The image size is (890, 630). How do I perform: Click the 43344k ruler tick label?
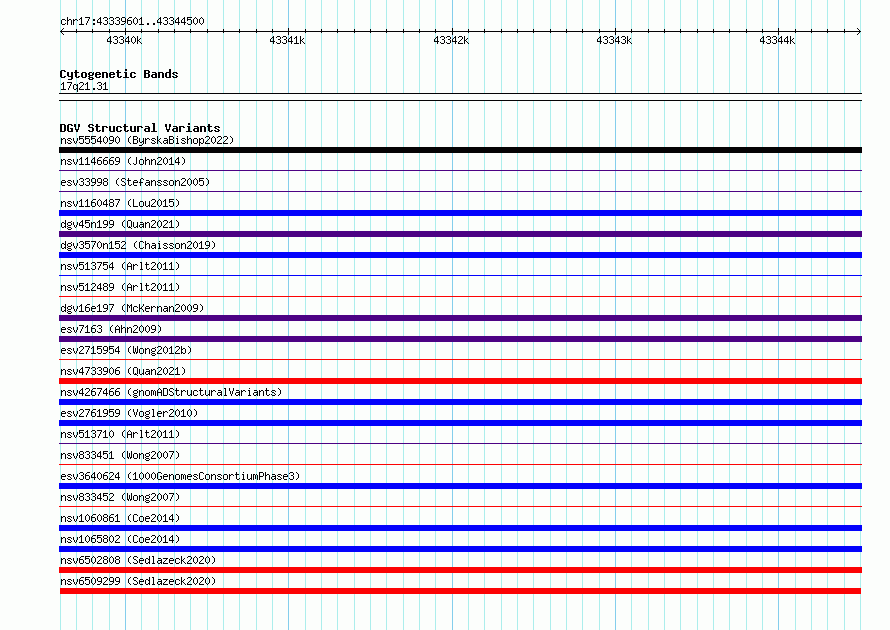(777, 40)
